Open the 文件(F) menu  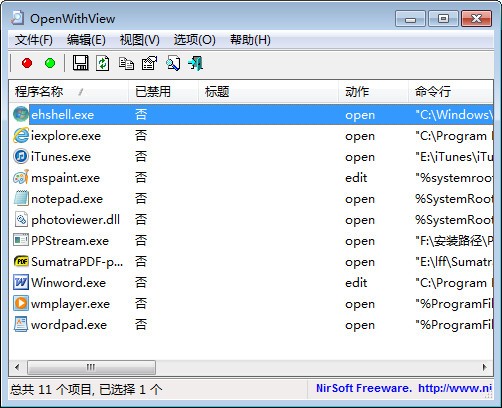pos(34,40)
